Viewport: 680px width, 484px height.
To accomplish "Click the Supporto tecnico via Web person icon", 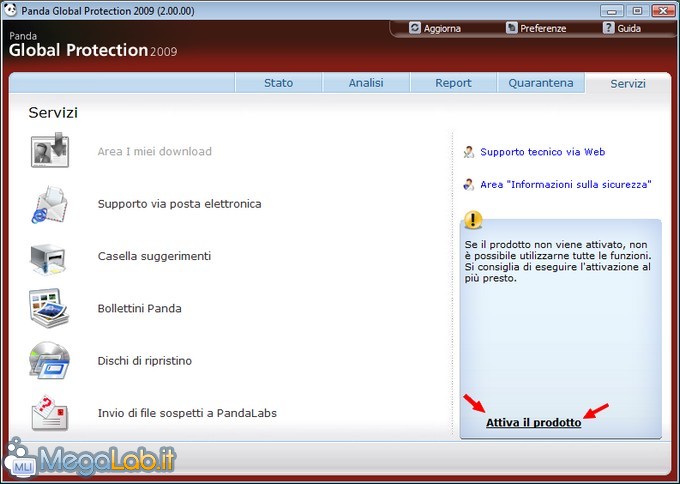I will (469, 152).
